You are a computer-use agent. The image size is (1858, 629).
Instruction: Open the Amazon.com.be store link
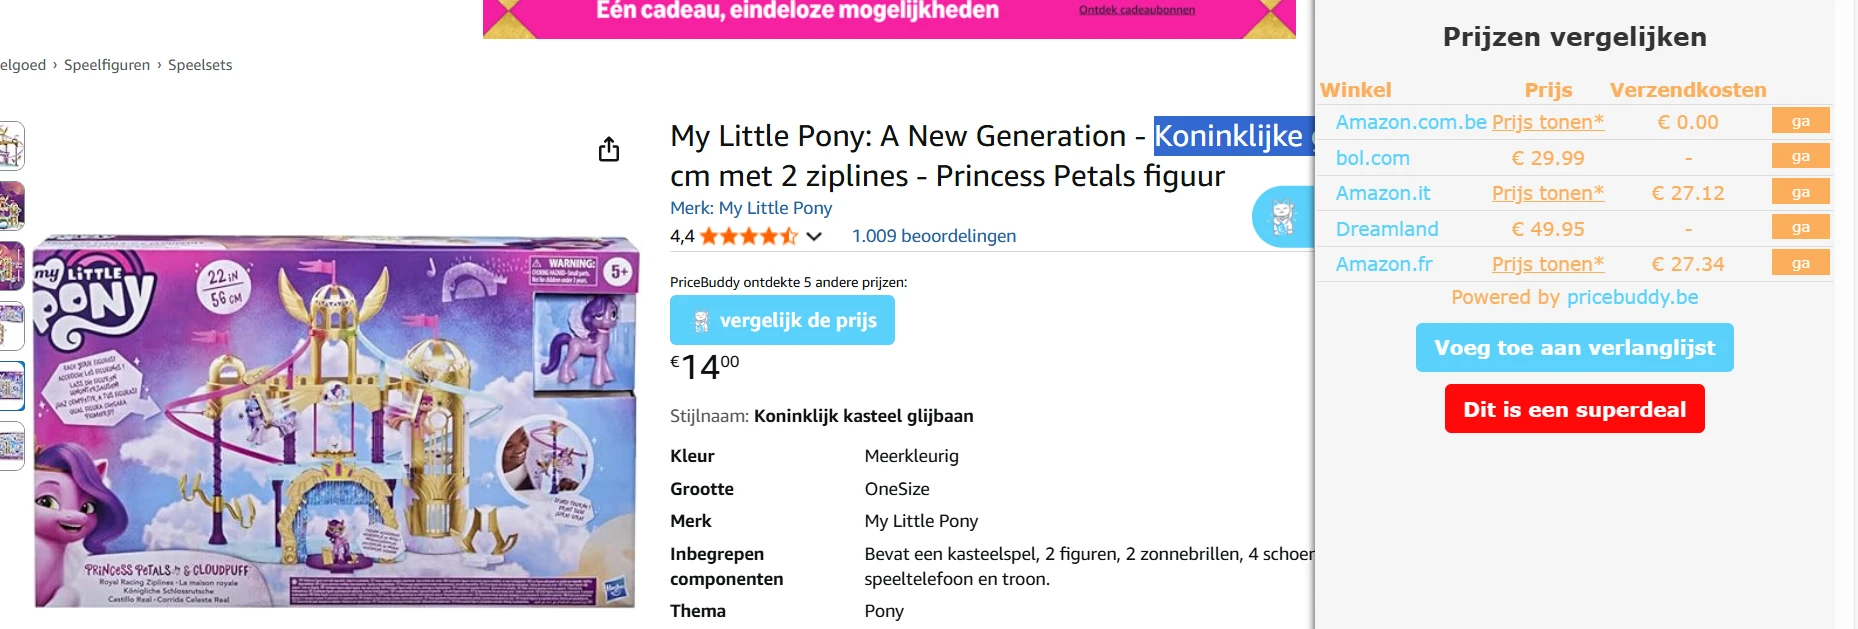tap(1410, 122)
